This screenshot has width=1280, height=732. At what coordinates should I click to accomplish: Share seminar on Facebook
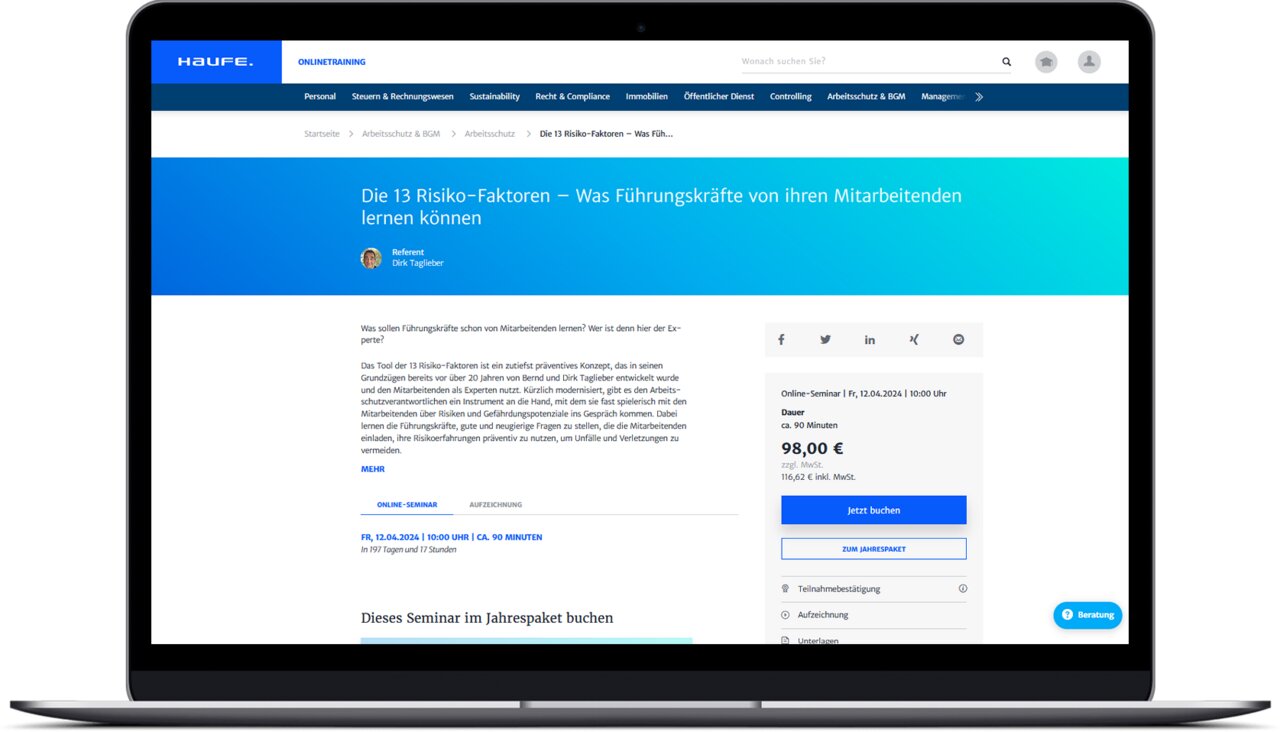coord(781,340)
